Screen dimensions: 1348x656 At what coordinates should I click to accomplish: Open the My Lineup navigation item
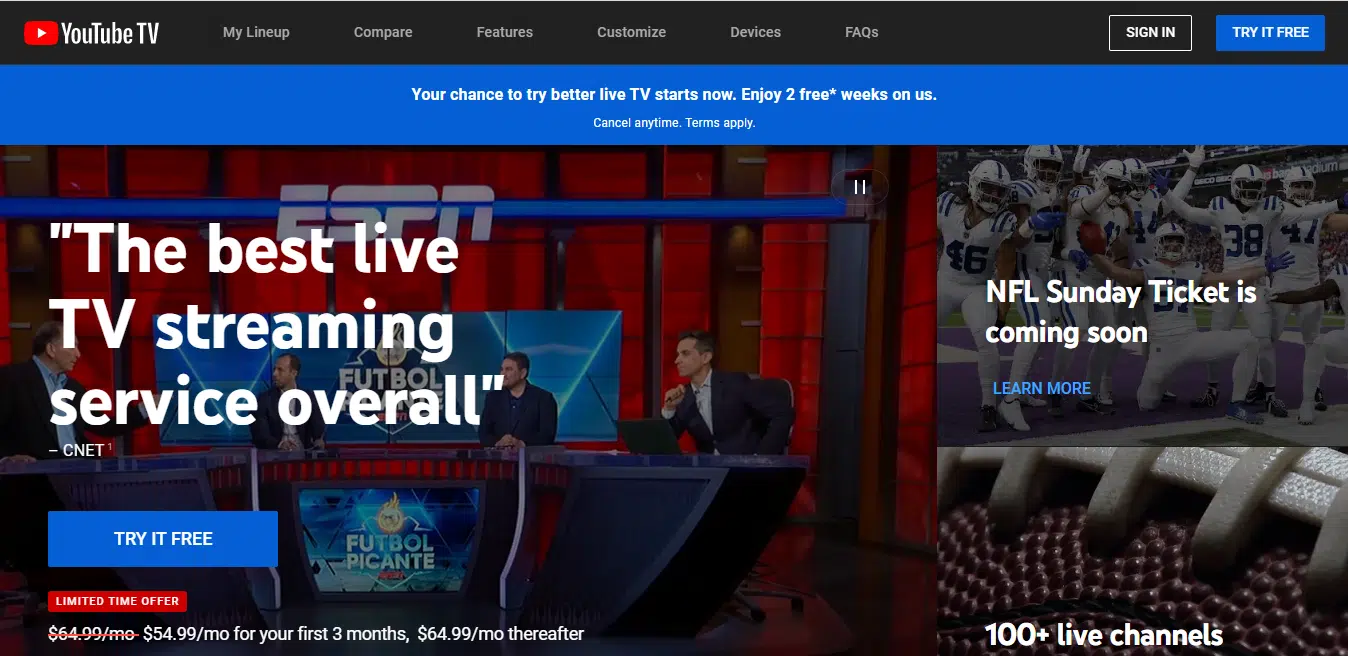255,32
